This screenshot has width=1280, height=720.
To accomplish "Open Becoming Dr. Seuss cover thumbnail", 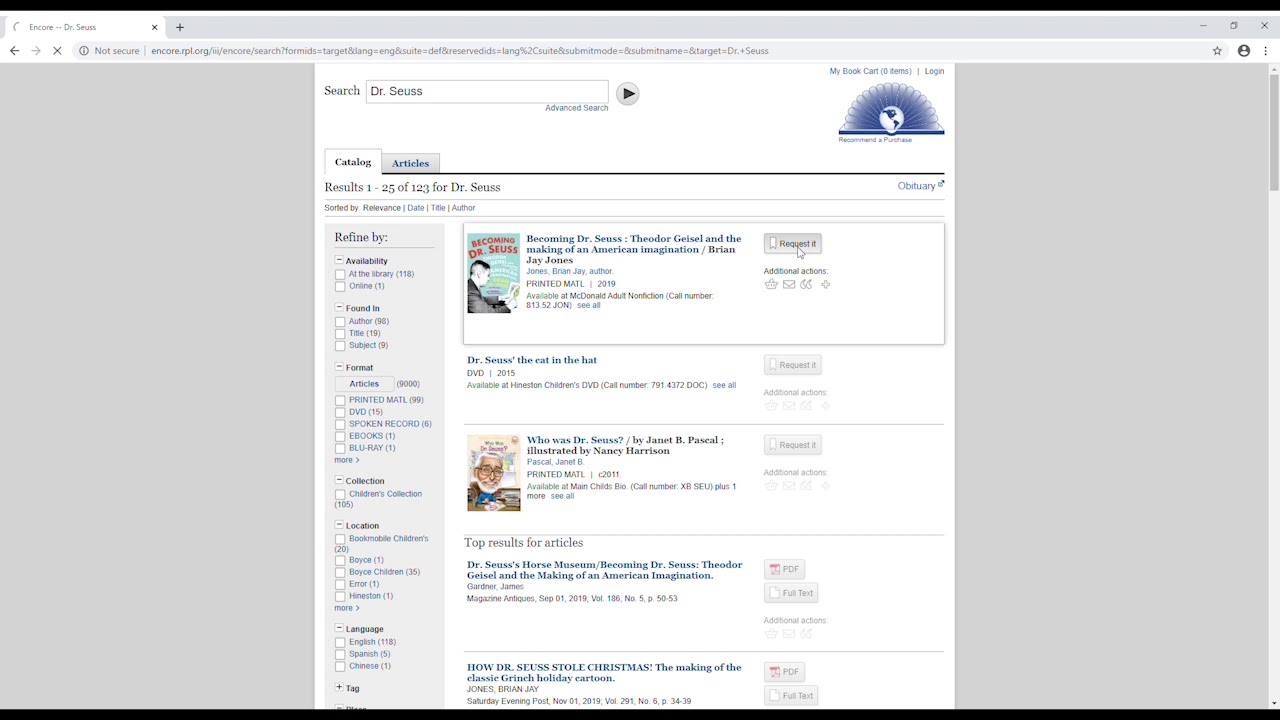I will pos(494,273).
